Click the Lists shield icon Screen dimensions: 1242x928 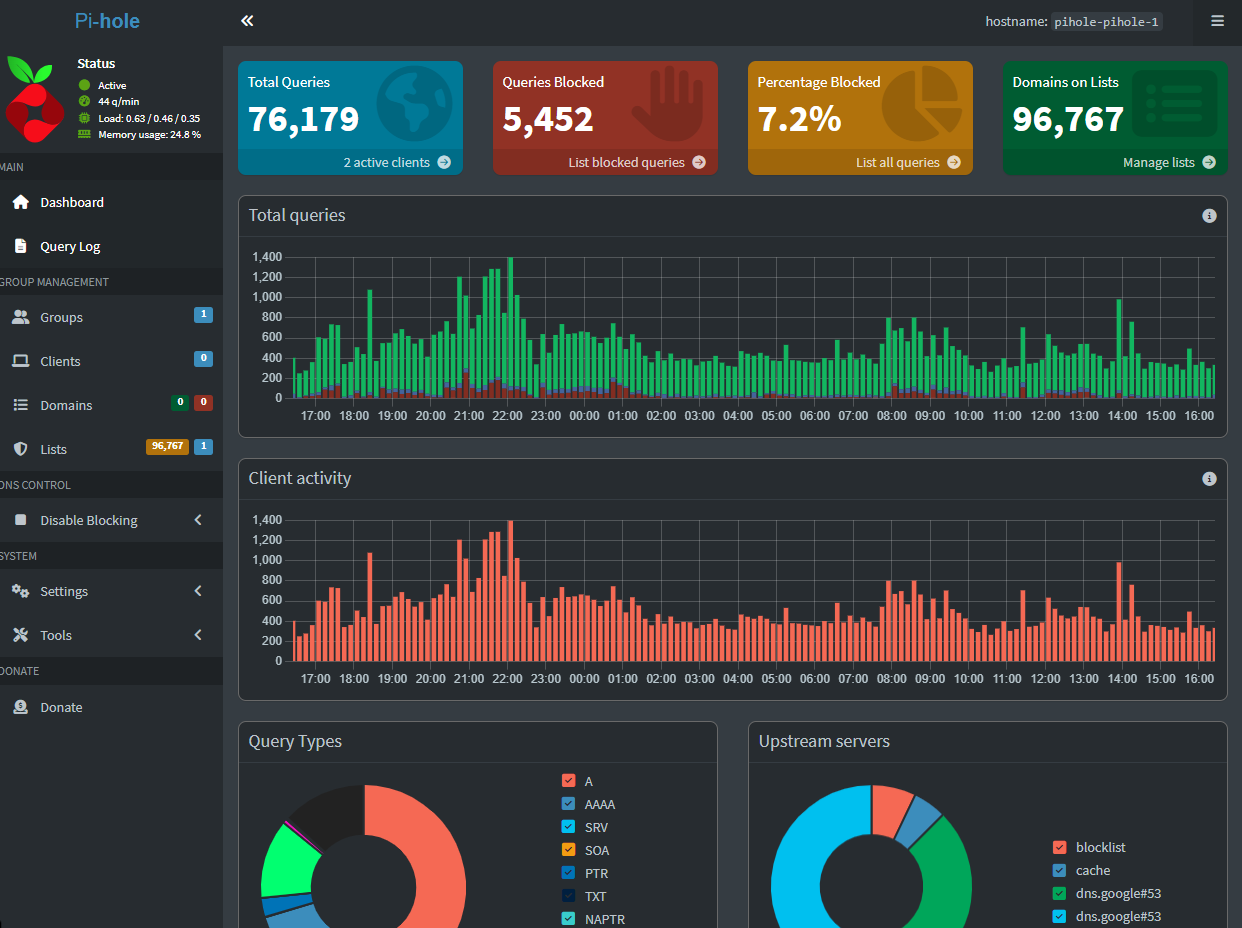point(20,449)
